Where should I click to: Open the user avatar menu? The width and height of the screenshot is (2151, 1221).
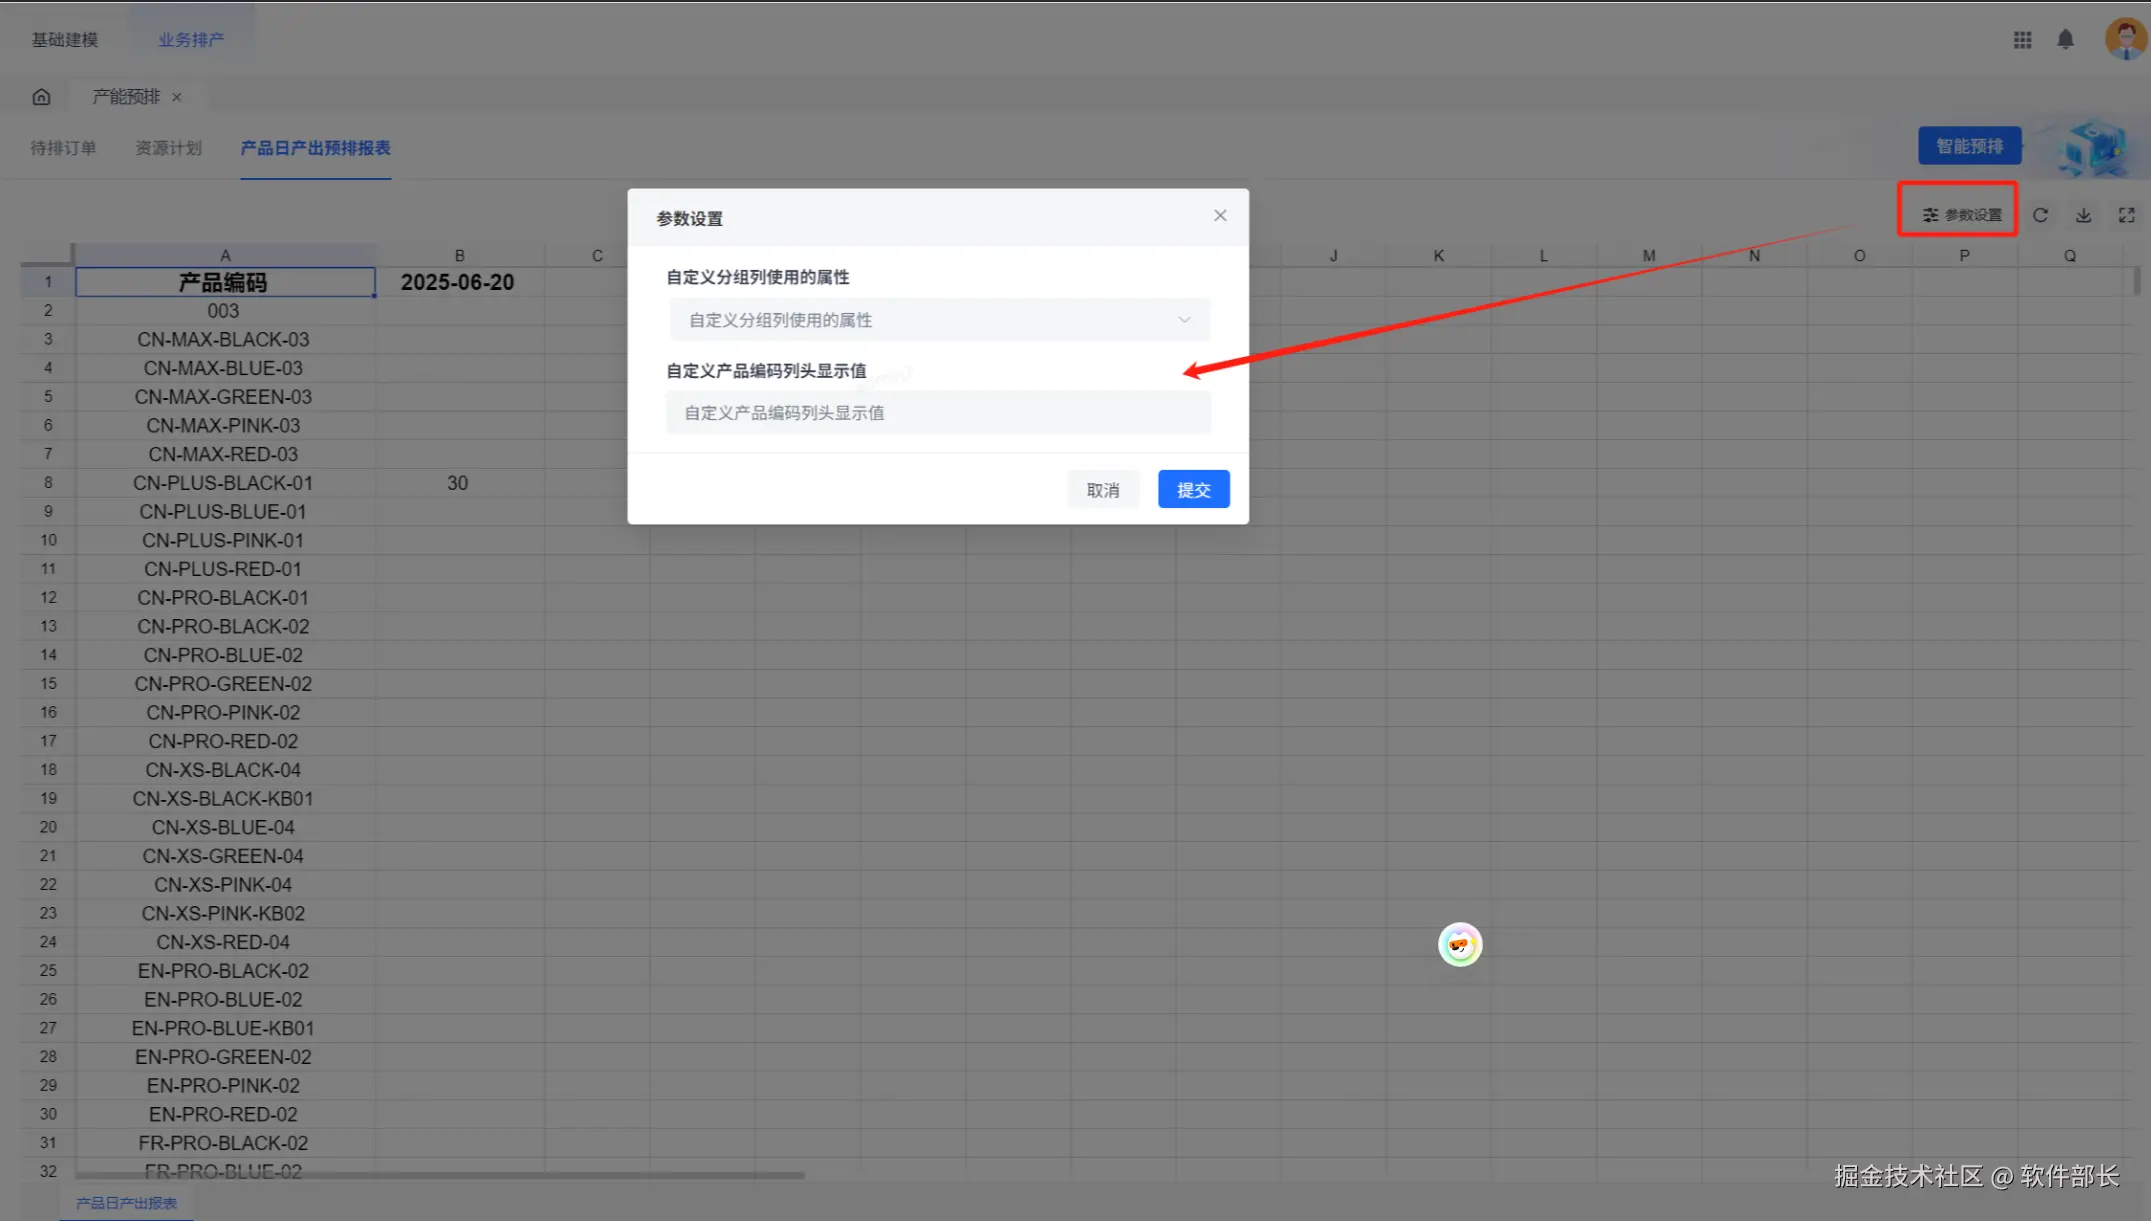click(2125, 39)
